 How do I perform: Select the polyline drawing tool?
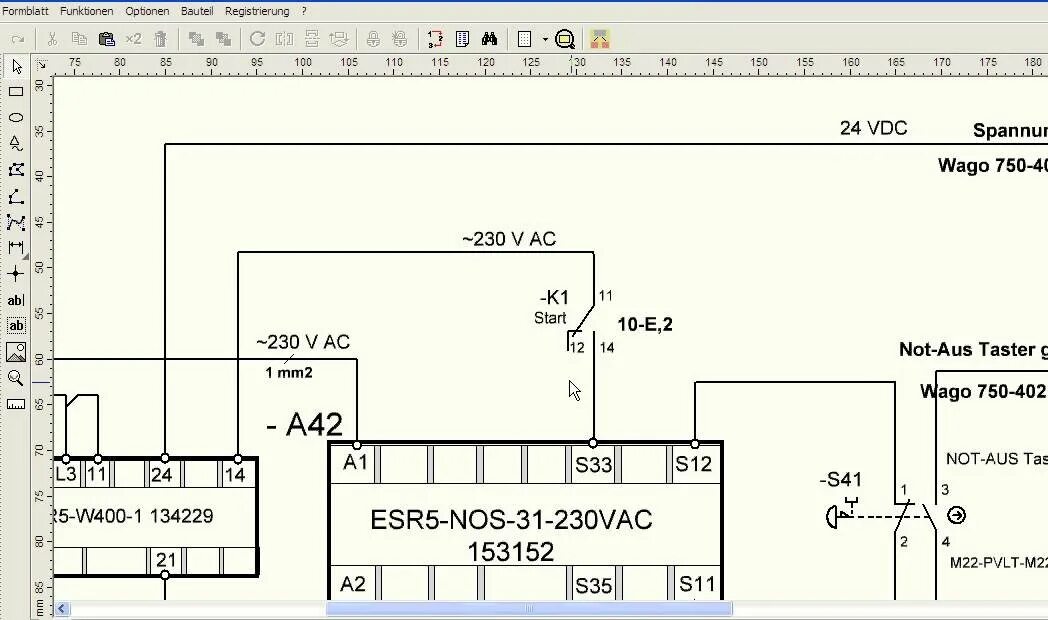[16, 196]
